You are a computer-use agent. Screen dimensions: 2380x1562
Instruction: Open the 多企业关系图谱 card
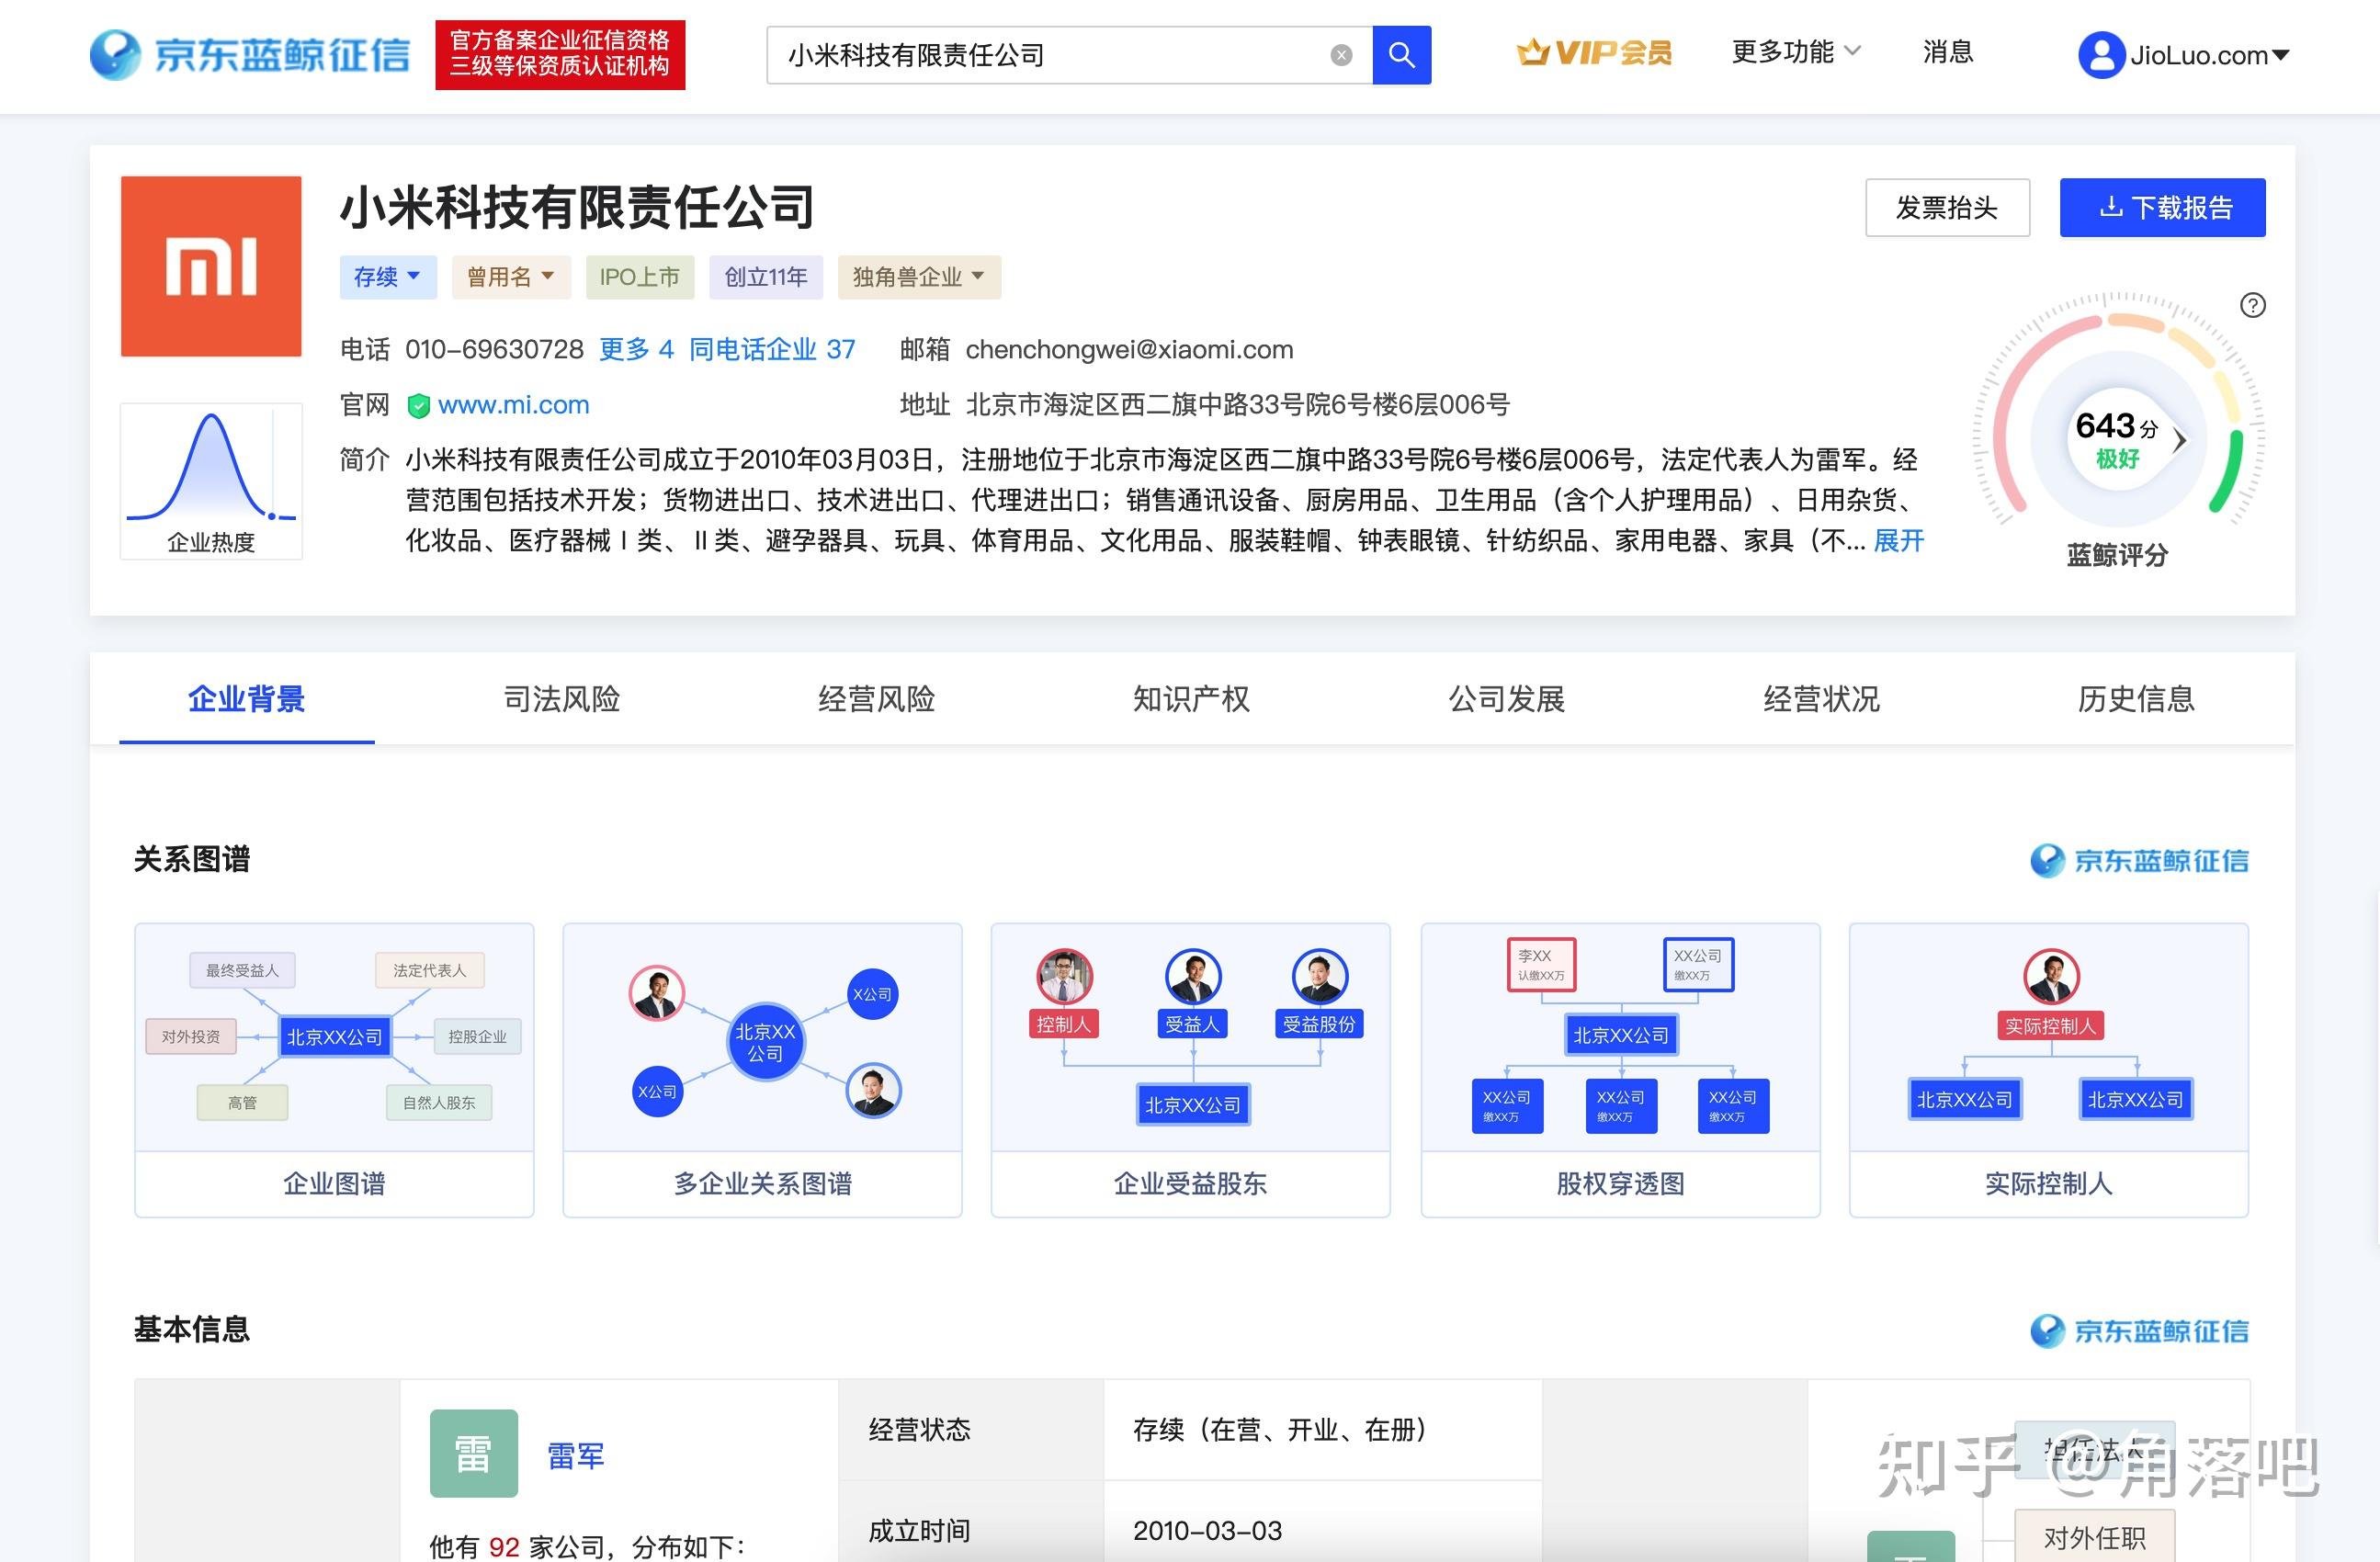[x=763, y=1070]
